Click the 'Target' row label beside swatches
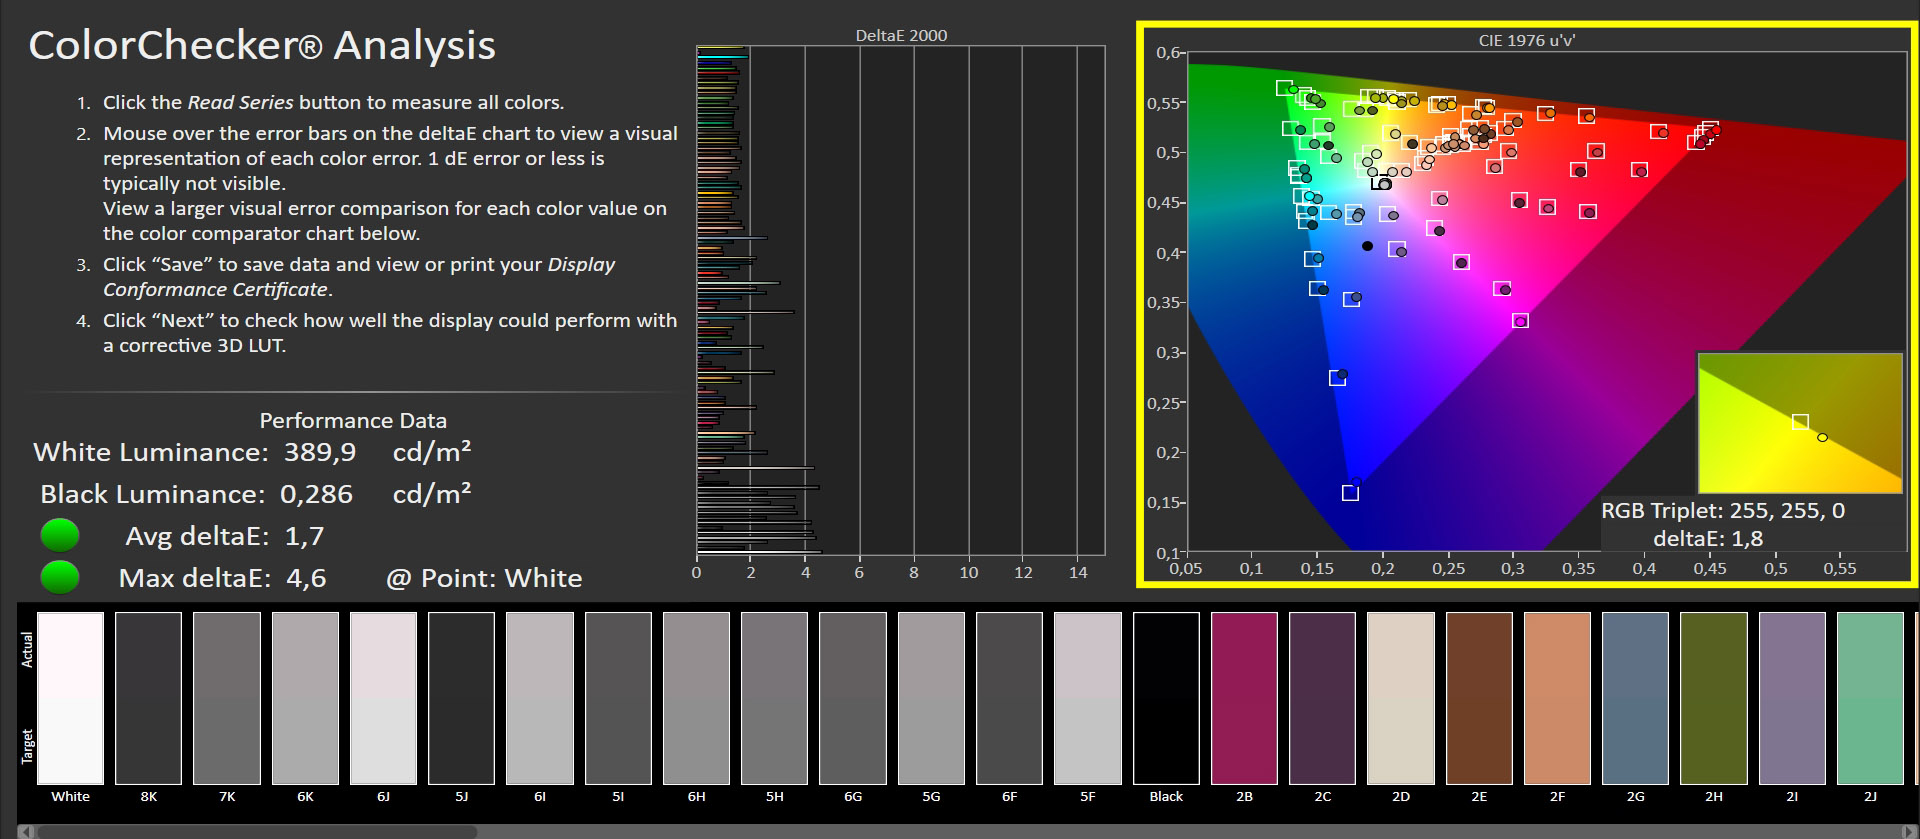The height and width of the screenshot is (839, 1920). [x=27, y=746]
